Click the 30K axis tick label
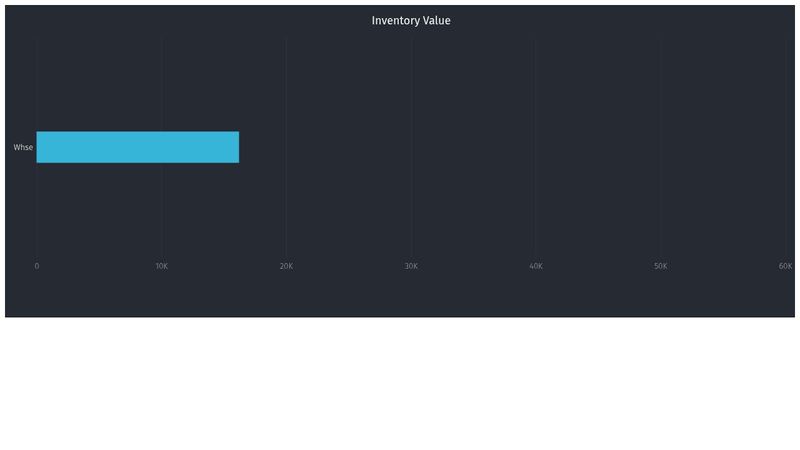 click(x=411, y=266)
